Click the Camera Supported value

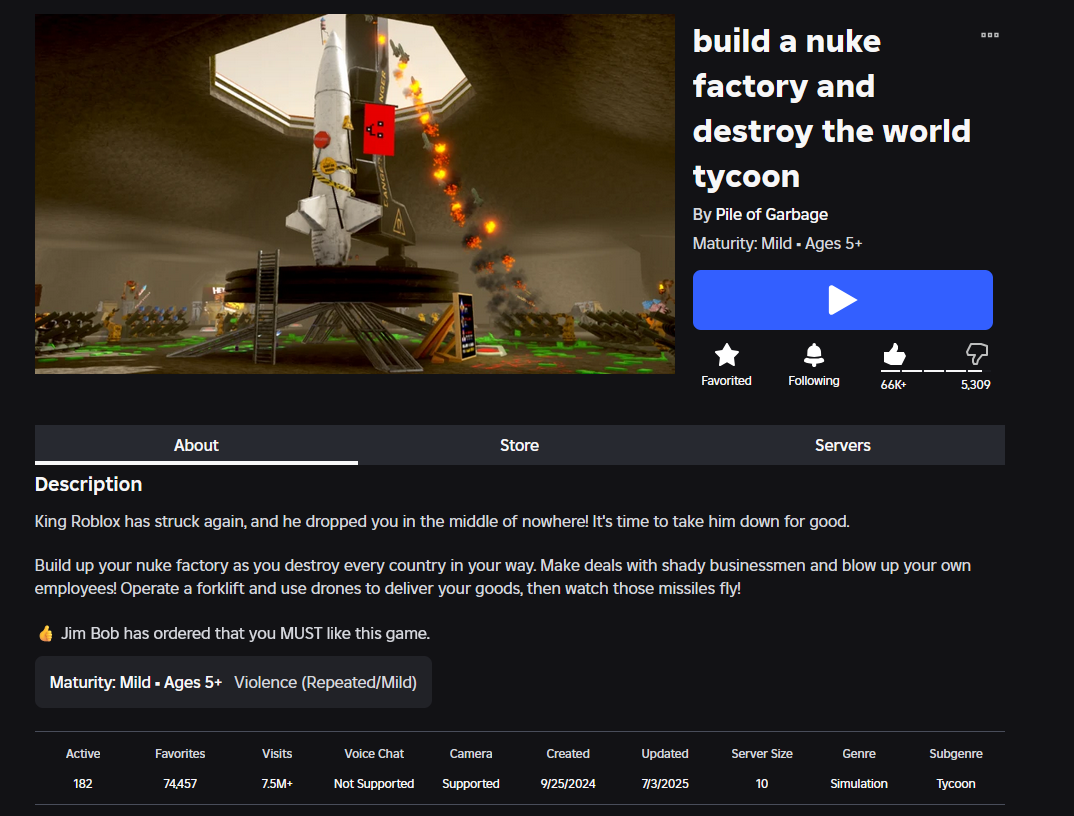(471, 784)
